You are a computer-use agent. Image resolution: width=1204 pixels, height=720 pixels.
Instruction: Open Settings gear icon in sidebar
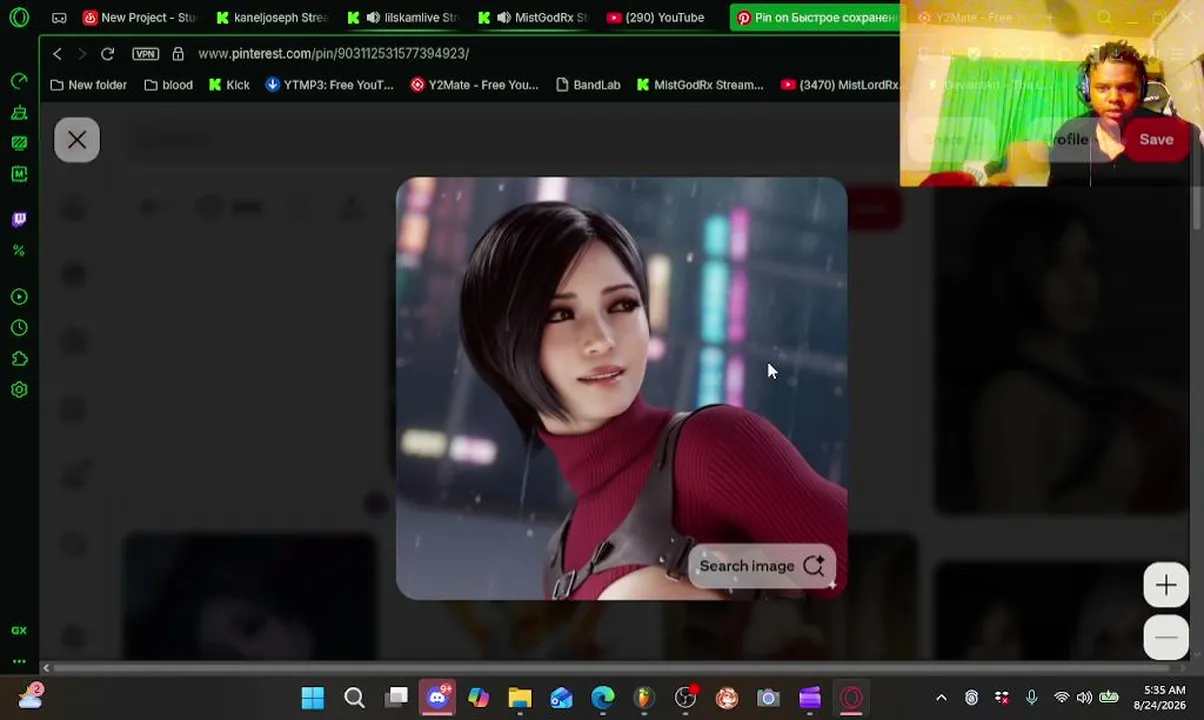(x=19, y=390)
